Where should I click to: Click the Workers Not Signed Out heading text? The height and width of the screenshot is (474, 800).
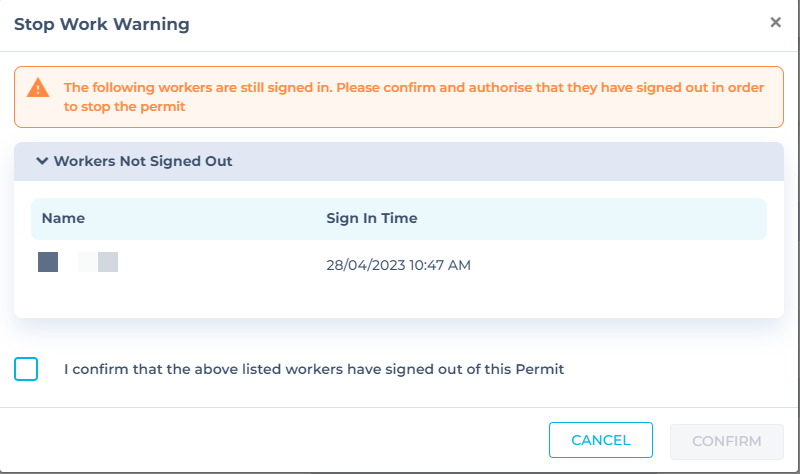click(143, 160)
